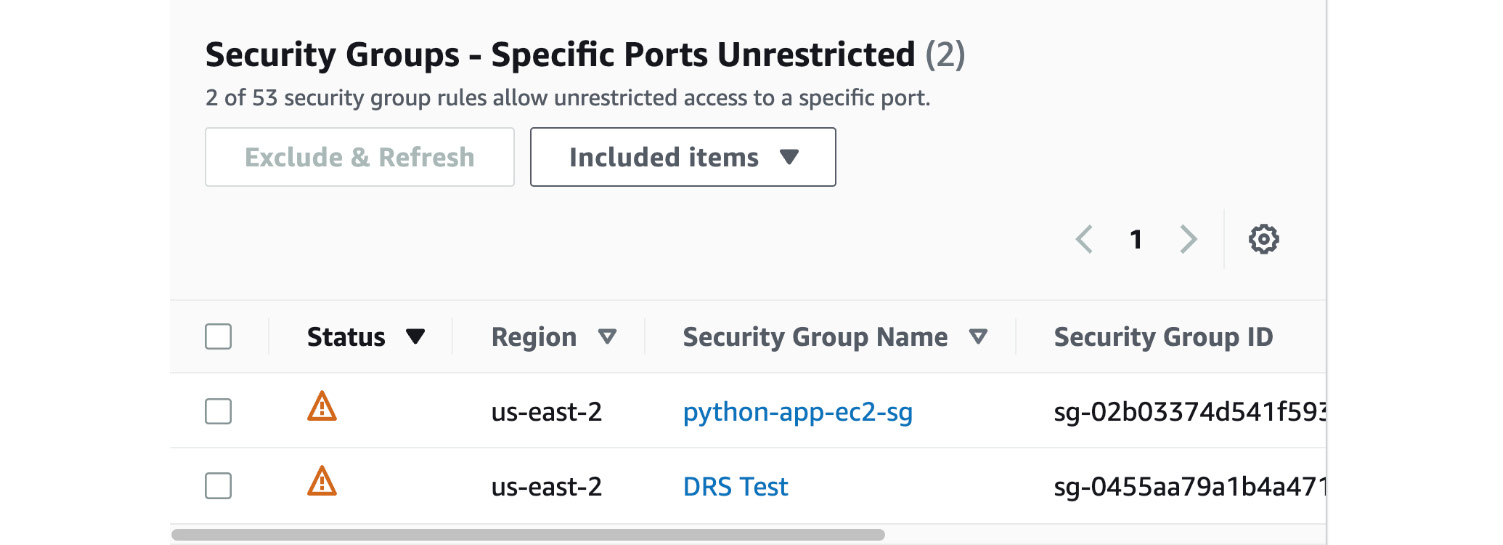The height and width of the screenshot is (545, 1503).
Task: Click the Exclude & Refresh button
Action: [360, 157]
